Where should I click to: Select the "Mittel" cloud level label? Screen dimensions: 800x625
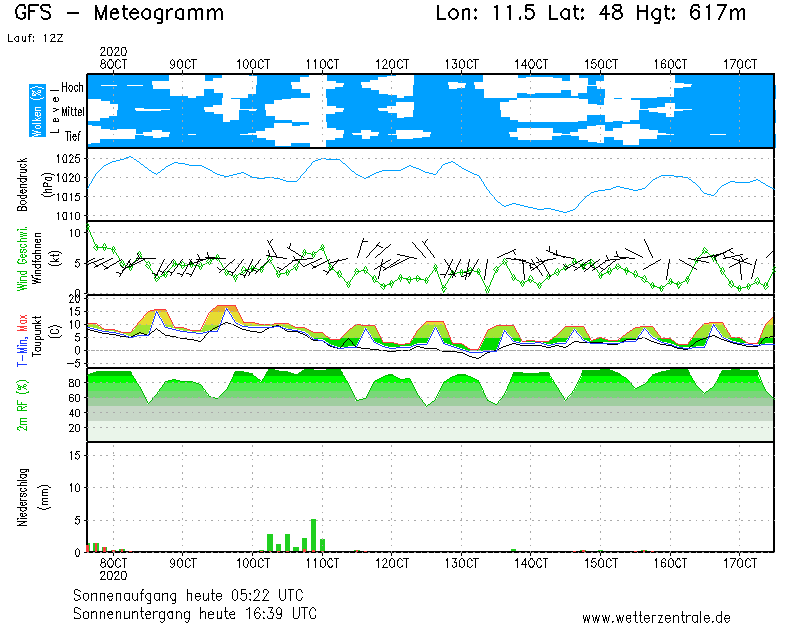[x=72, y=111]
